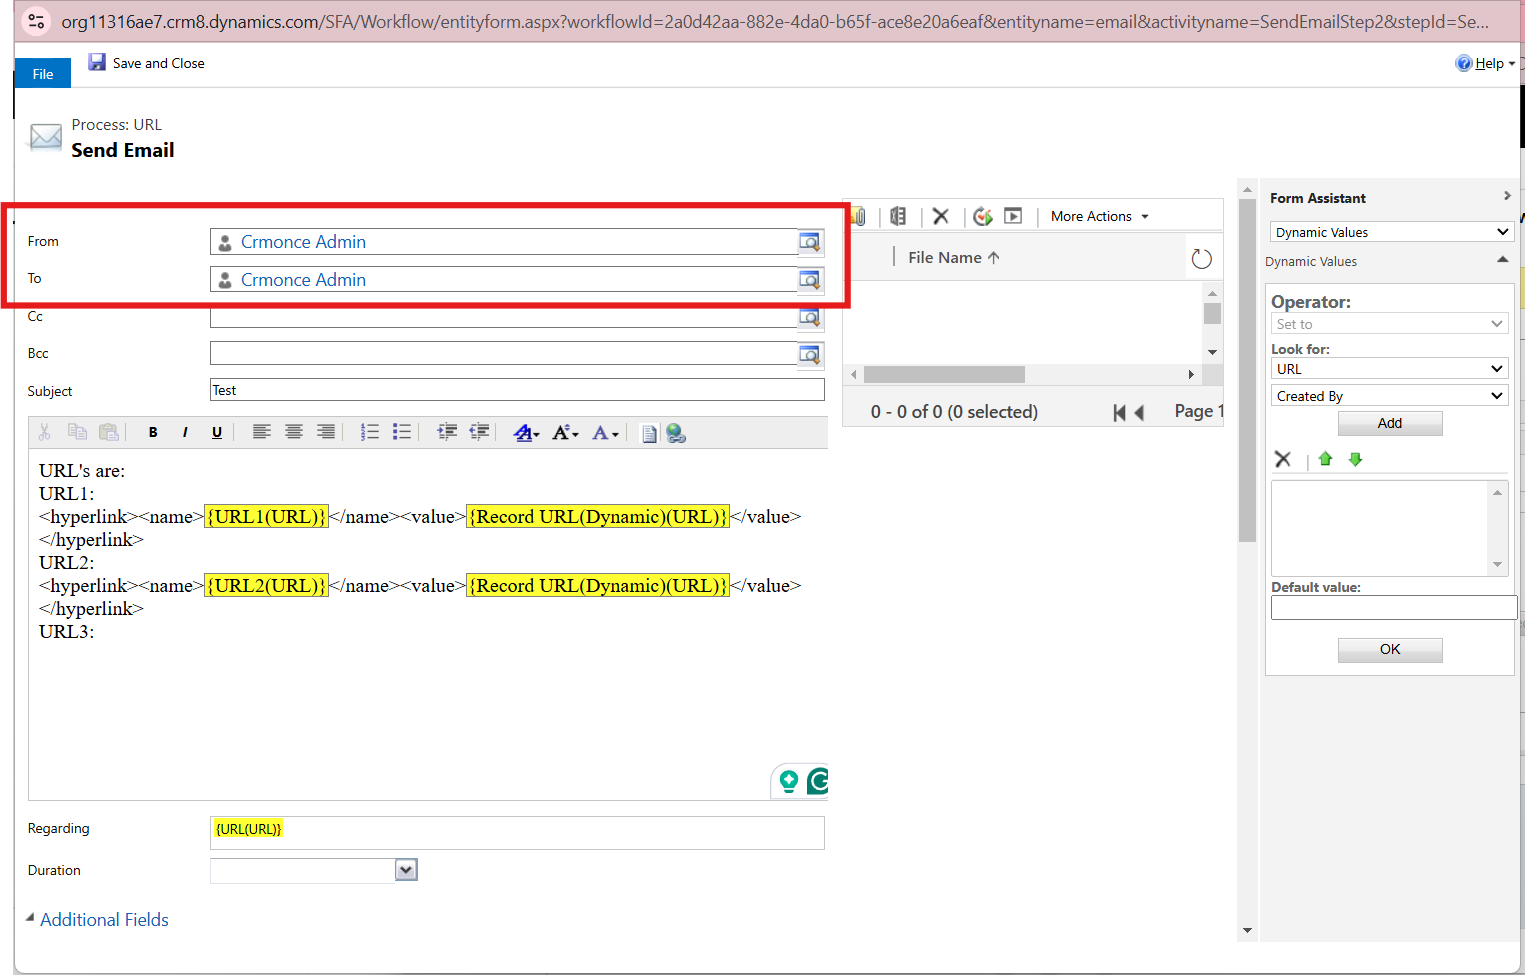Click the Copy icon in editor toolbar
1525x975 pixels.
pyautogui.click(x=77, y=432)
